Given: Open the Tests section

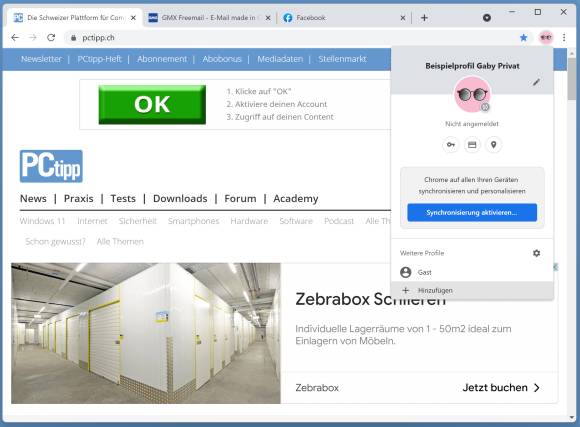Looking at the screenshot, I should click(x=123, y=199).
